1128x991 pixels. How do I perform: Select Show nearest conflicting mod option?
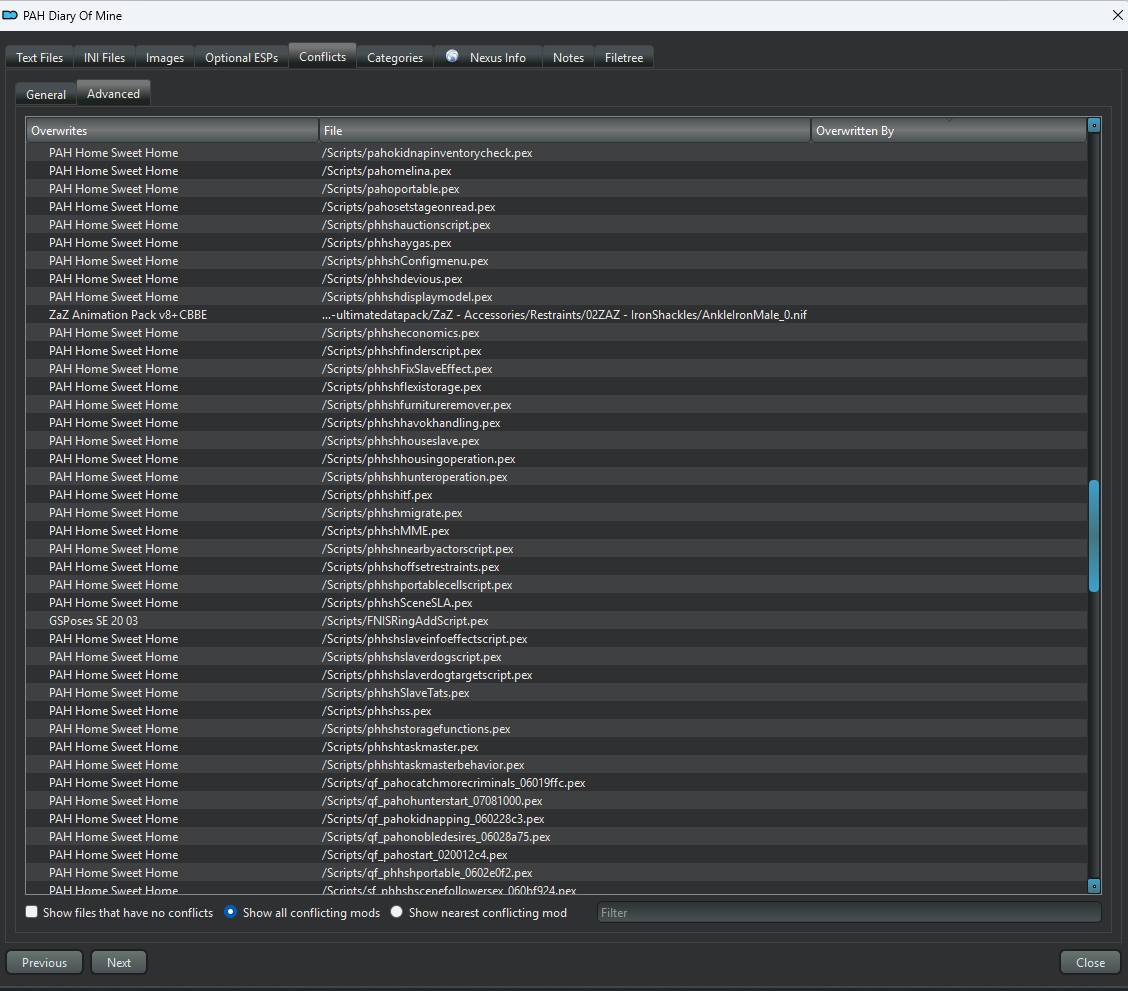[396, 912]
